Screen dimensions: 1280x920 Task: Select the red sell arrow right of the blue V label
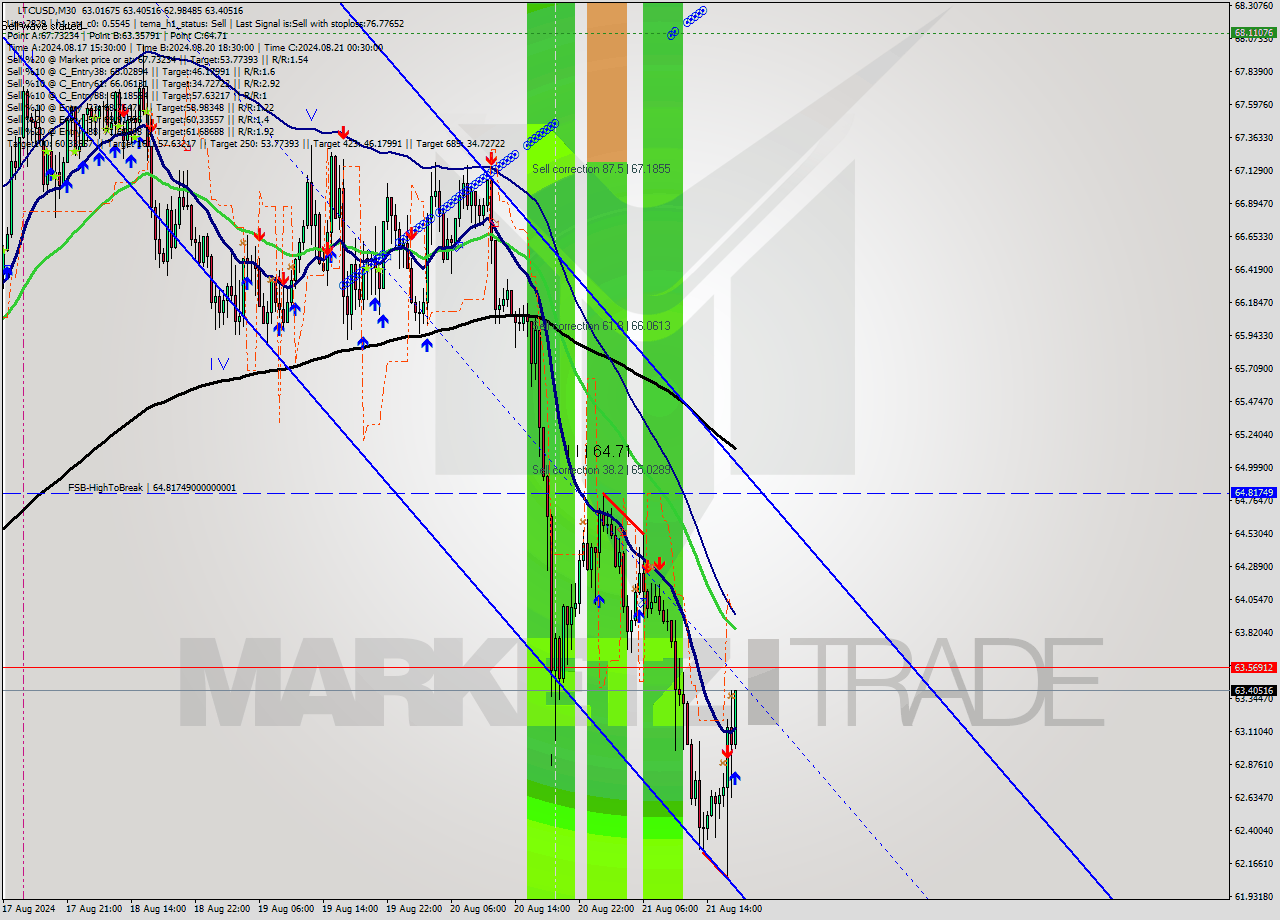pyautogui.click(x=343, y=132)
